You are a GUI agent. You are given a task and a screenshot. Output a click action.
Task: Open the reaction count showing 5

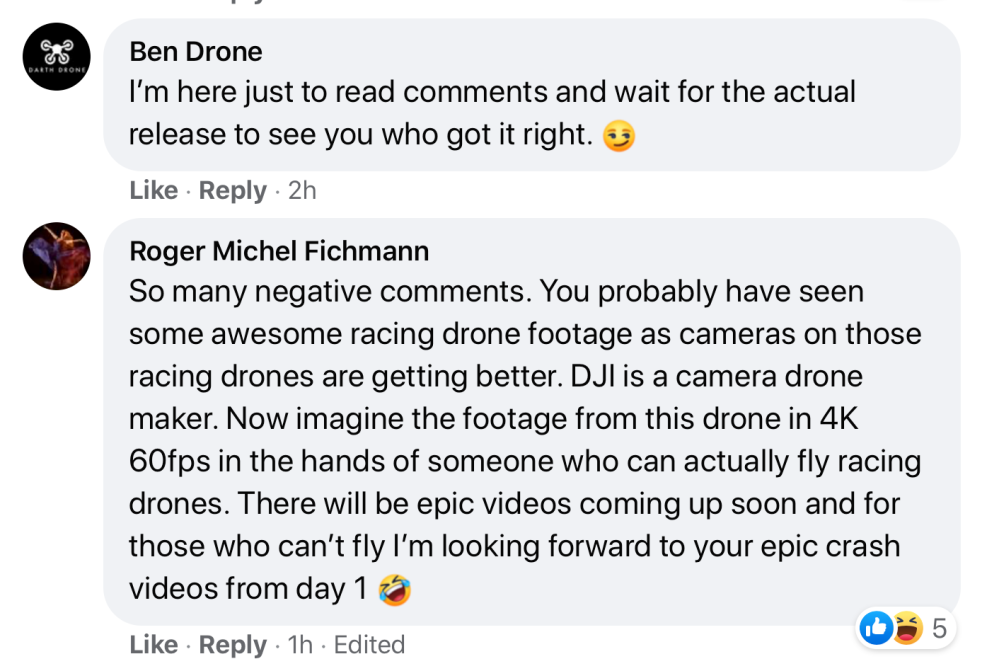(938, 628)
